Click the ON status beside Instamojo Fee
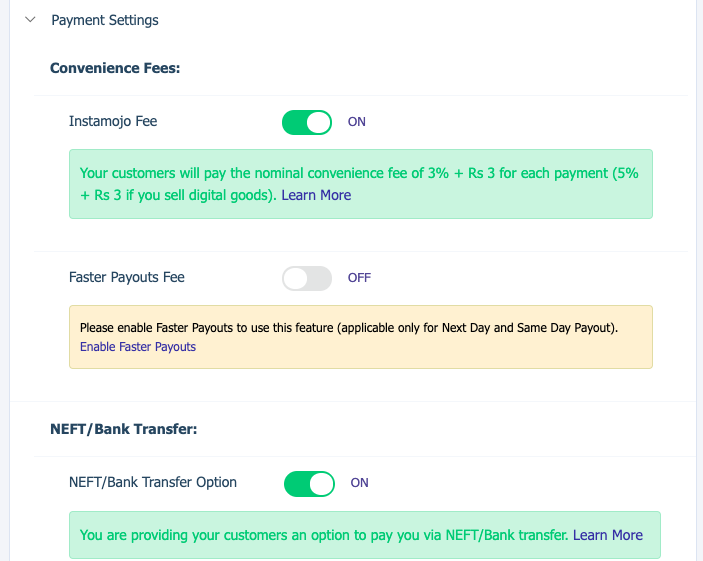This screenshot has width=703, height=561. coord(357,122)
